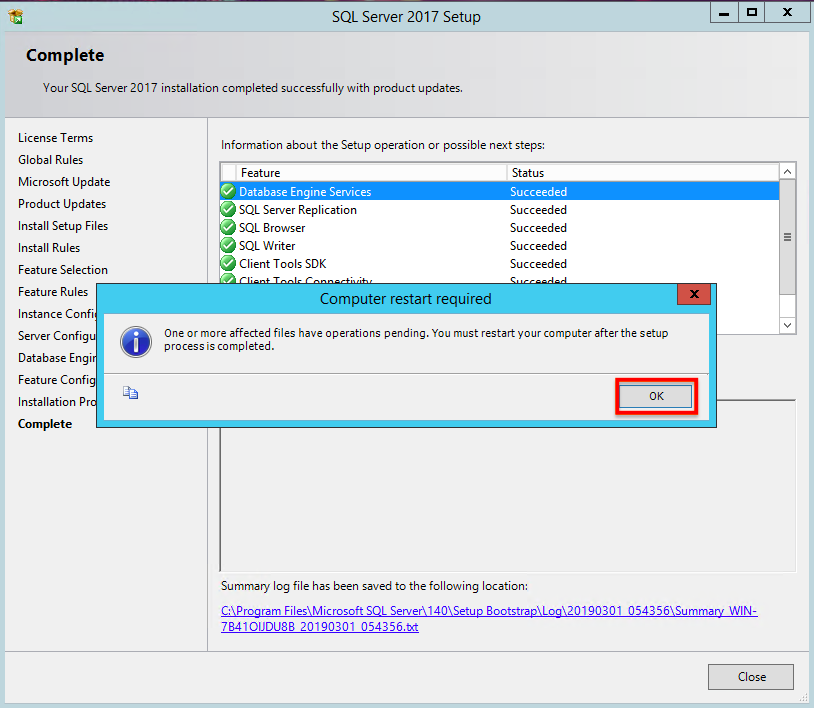This screenshot has width=814, height=708.
Task: Copy dialog message using the copy icon
Action: click(x=130, y=393)
